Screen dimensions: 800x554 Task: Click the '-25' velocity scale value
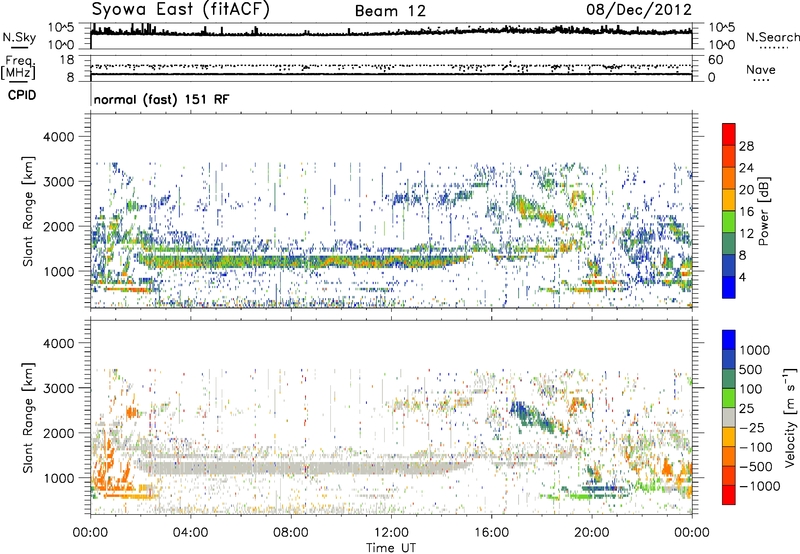[751, 427]
